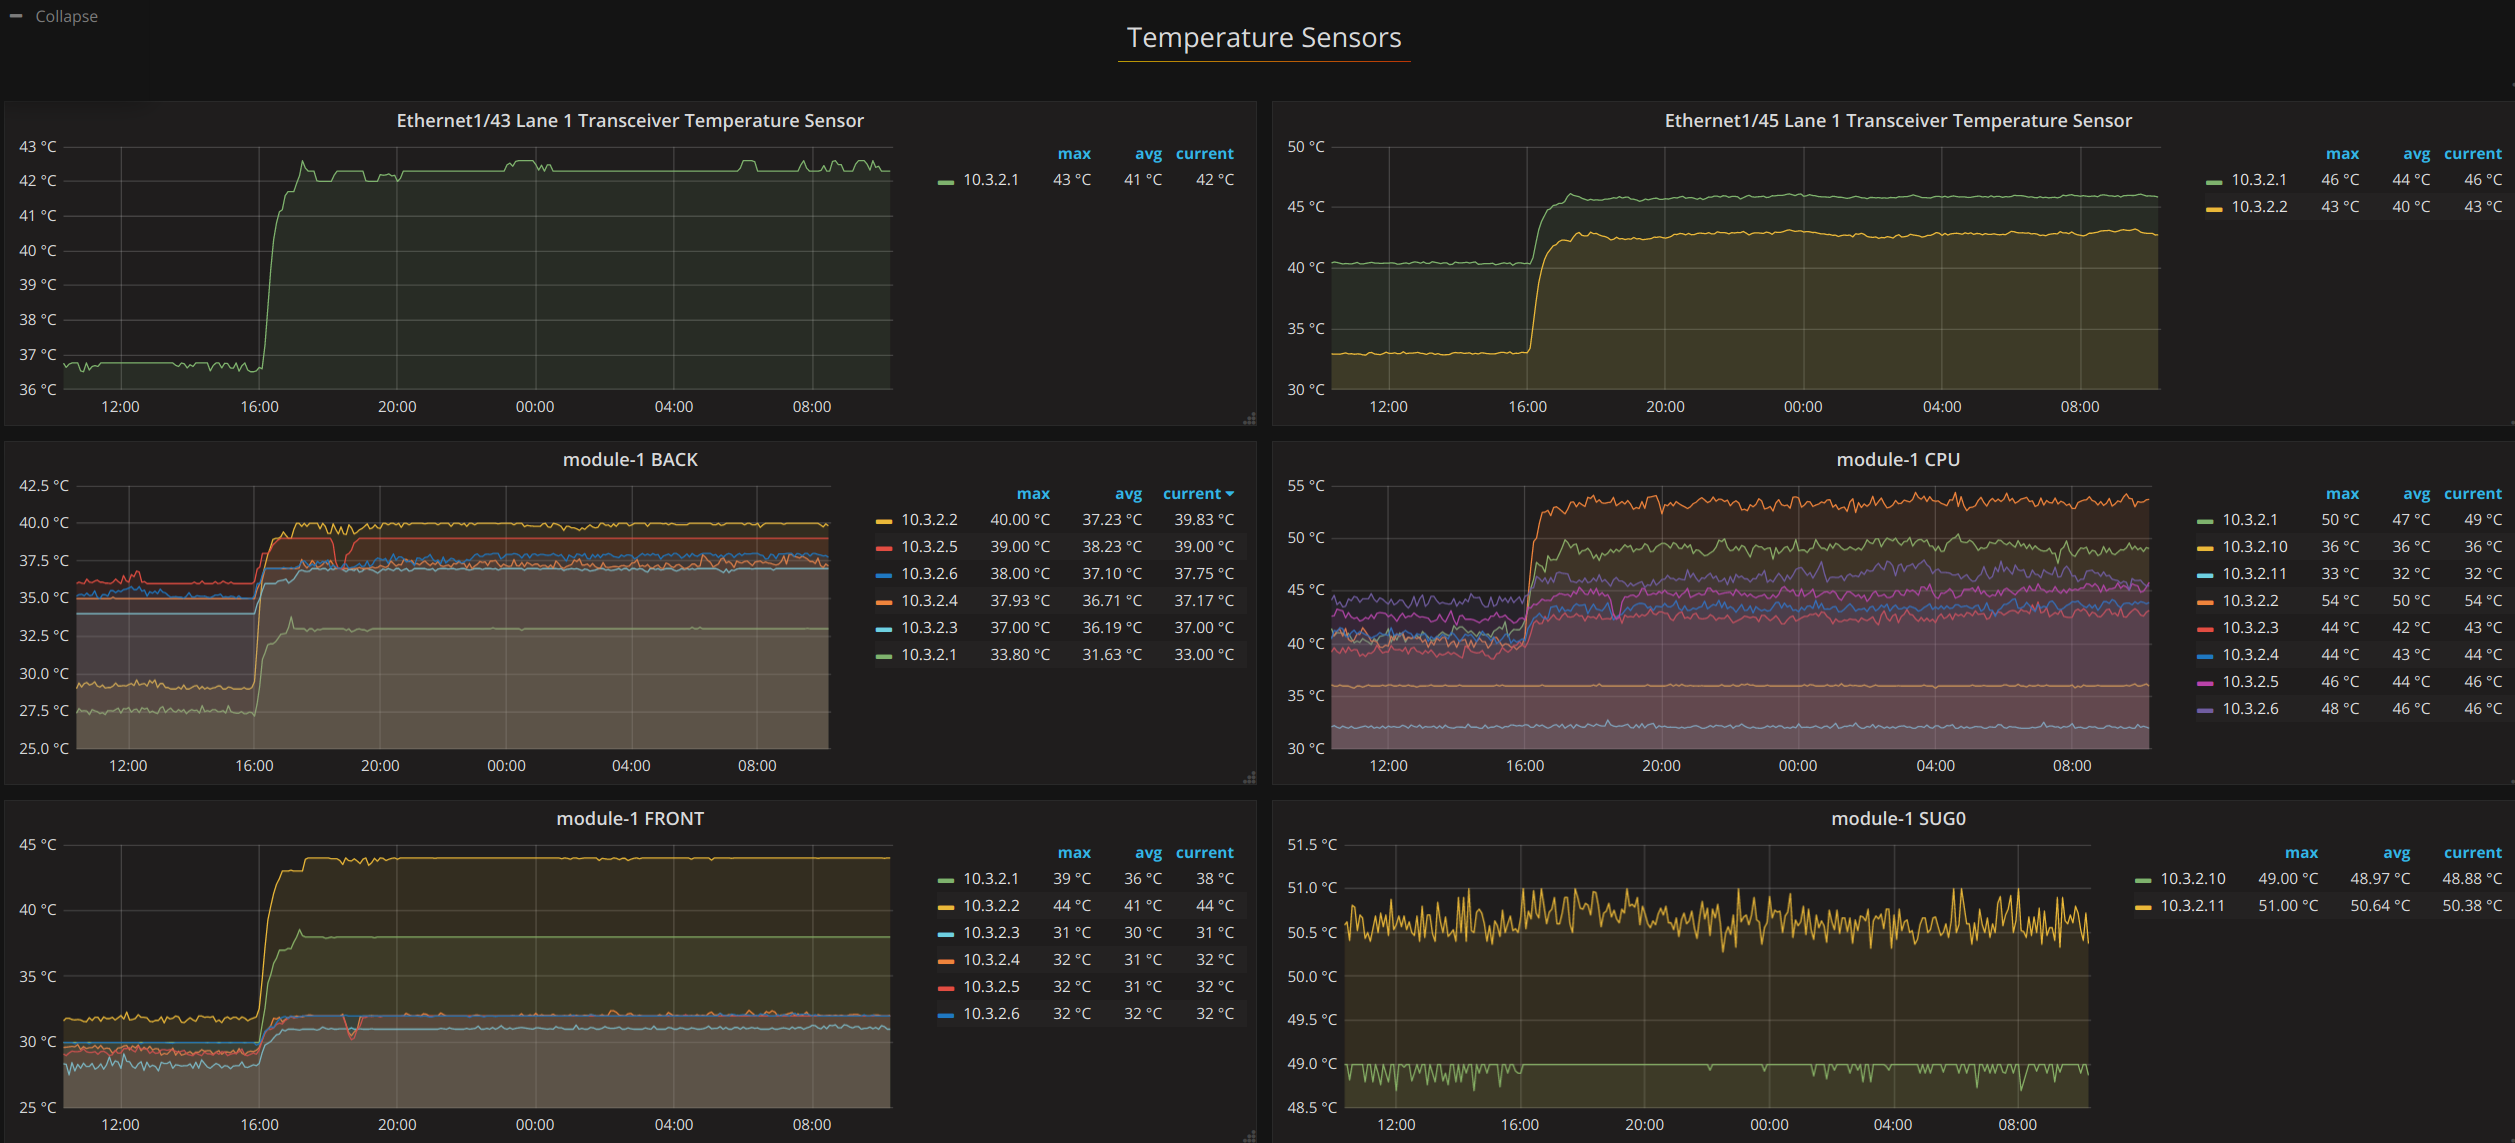The image size is (2515, 1143).
Task: Click the resize handle of the Ethernet1/43 panel
Action: coord(1249,419)
